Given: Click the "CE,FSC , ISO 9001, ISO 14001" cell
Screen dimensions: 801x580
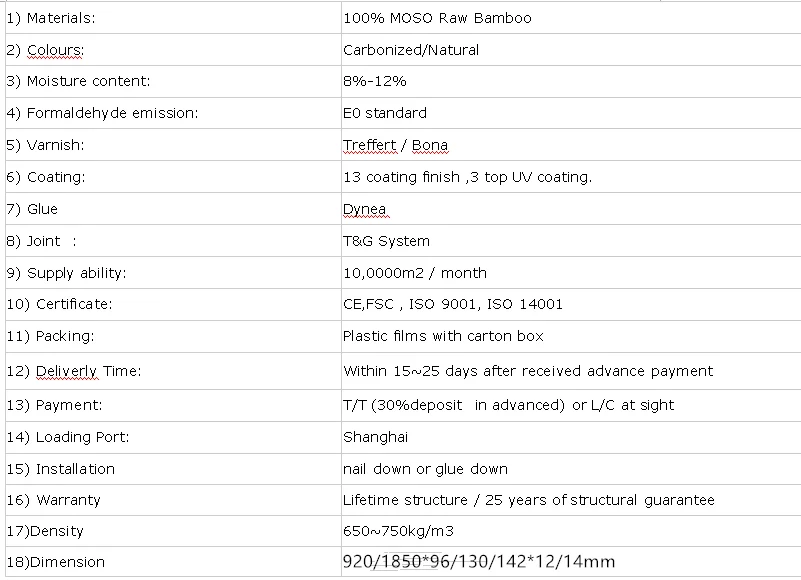Looking at the screenshot, I should [452, 304].
